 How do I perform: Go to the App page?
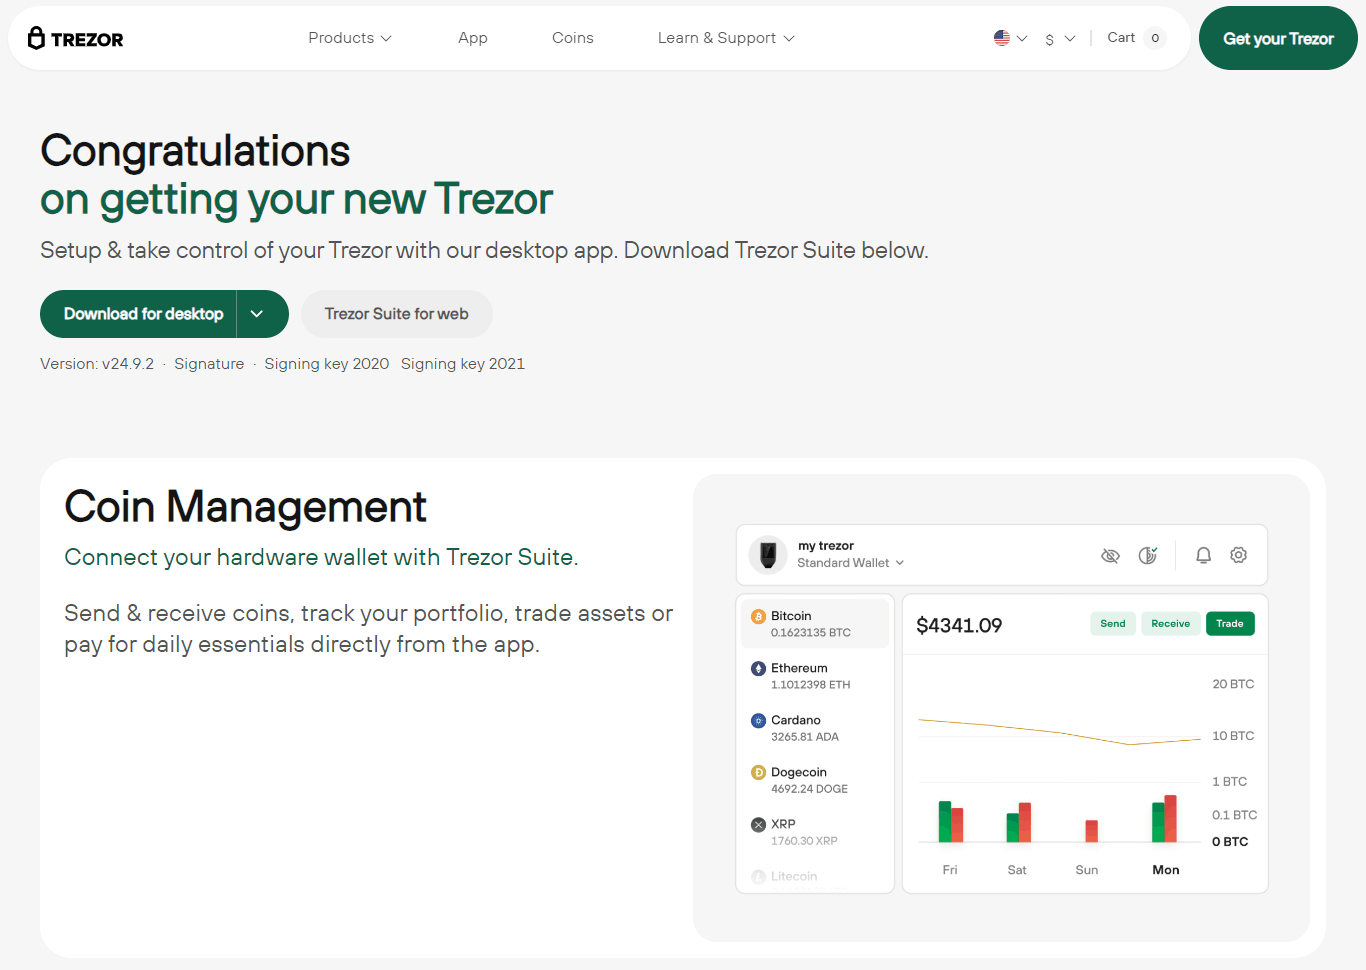click(473, 38)
